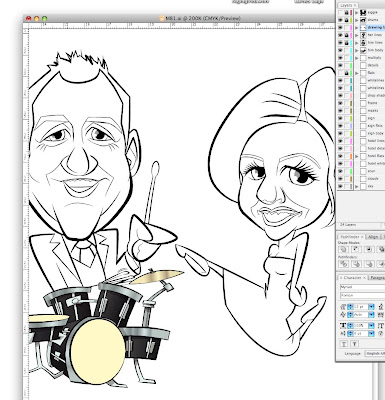Viewport: 385px width, 400px height.
Task: Close the Layers panel tab with its x
Action: 355,5
